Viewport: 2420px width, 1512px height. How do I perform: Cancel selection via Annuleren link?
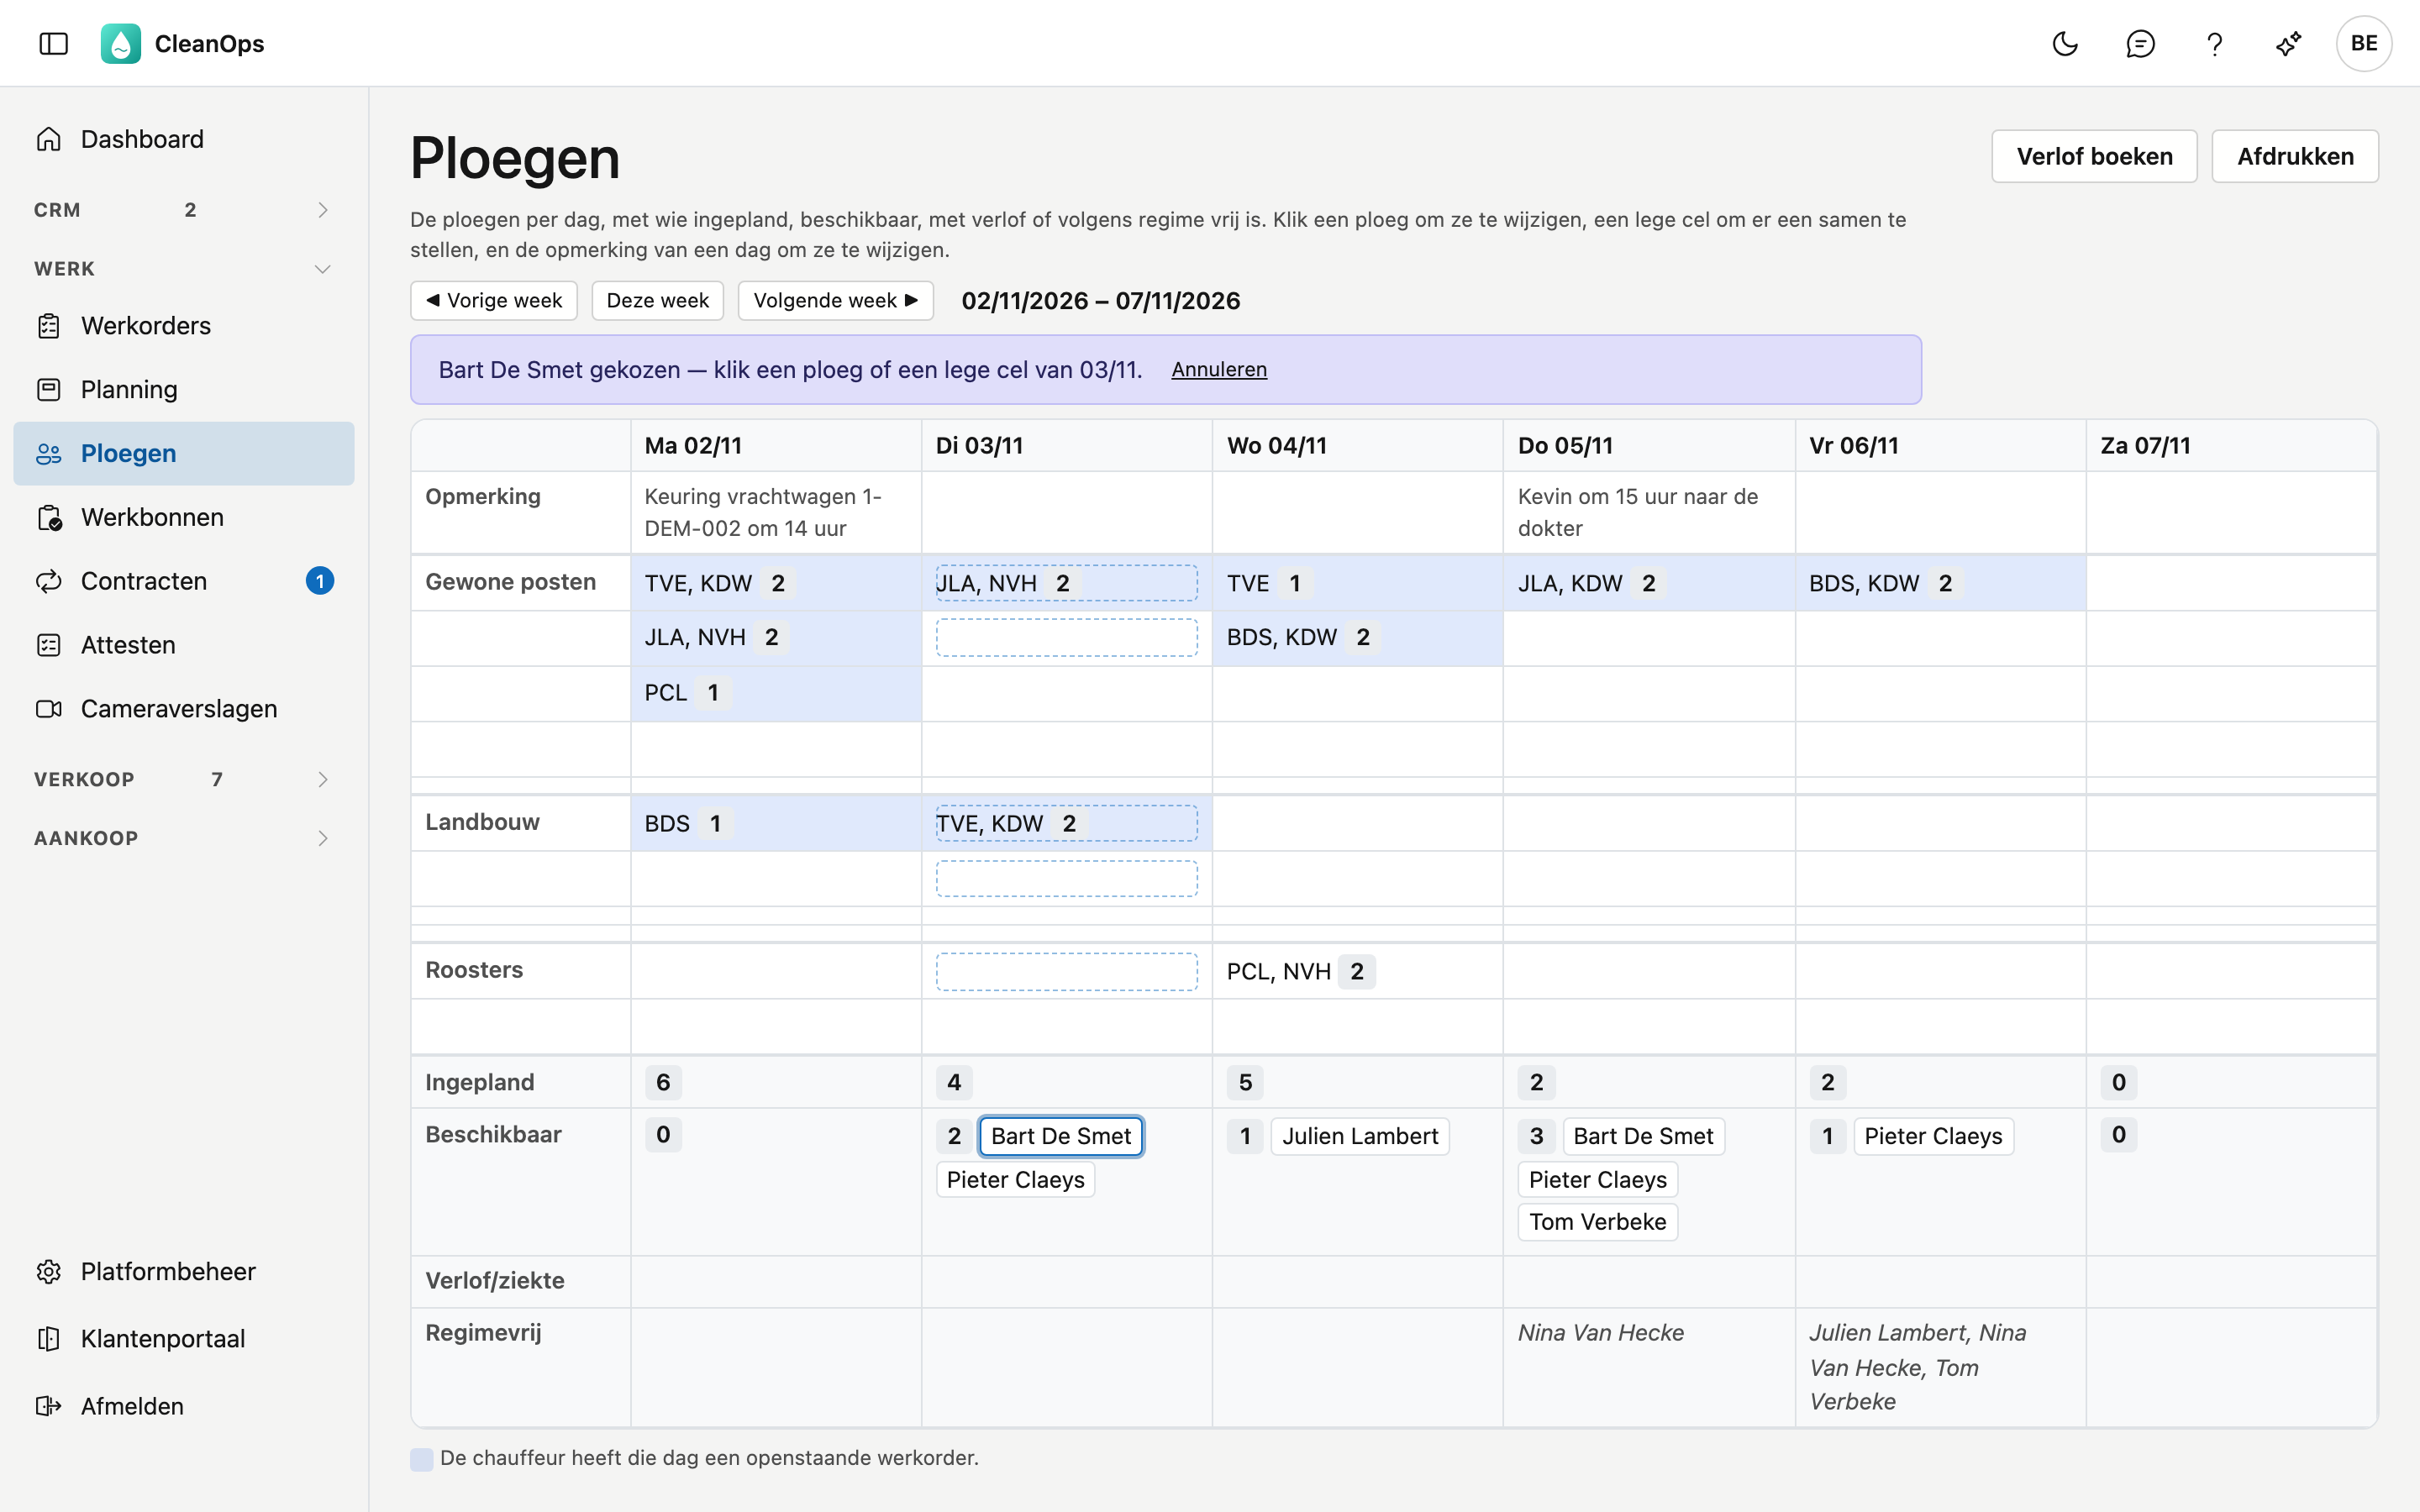point(1219,369)
